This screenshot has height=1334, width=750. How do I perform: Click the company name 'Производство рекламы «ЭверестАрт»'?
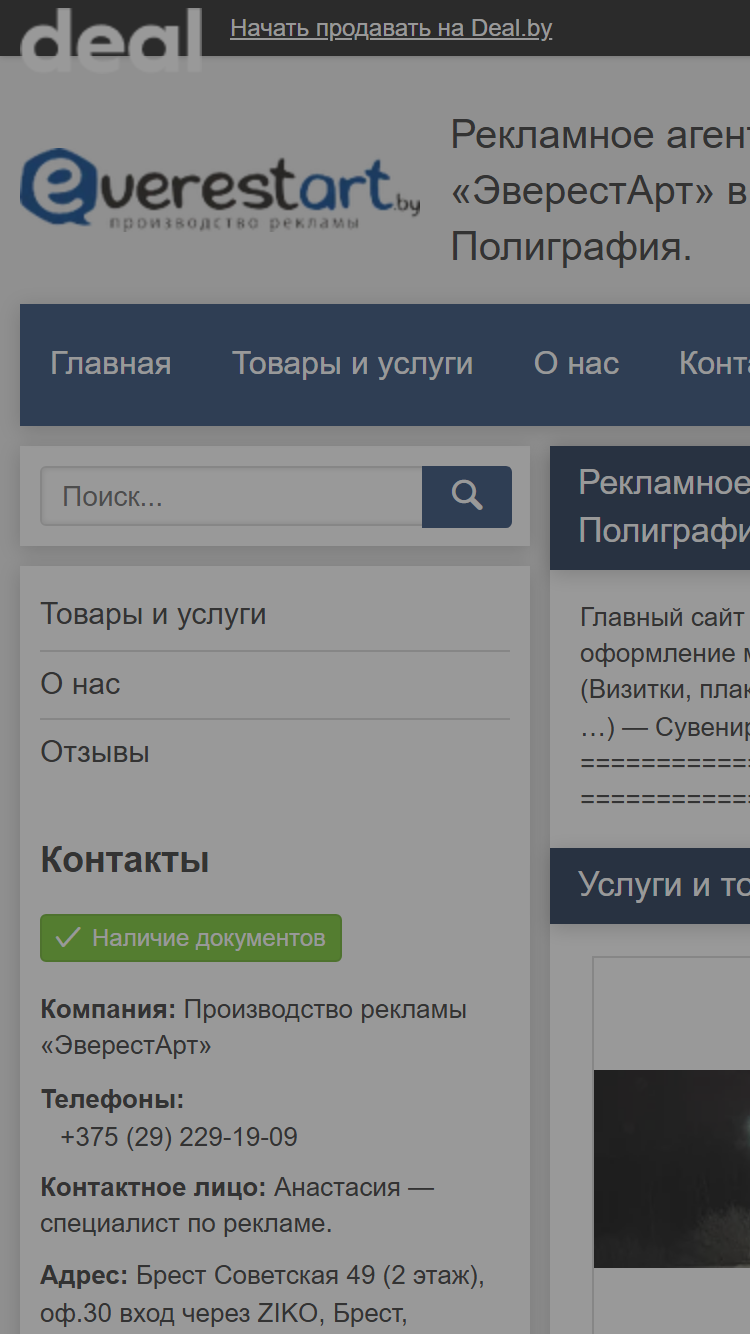point(253,1028)
